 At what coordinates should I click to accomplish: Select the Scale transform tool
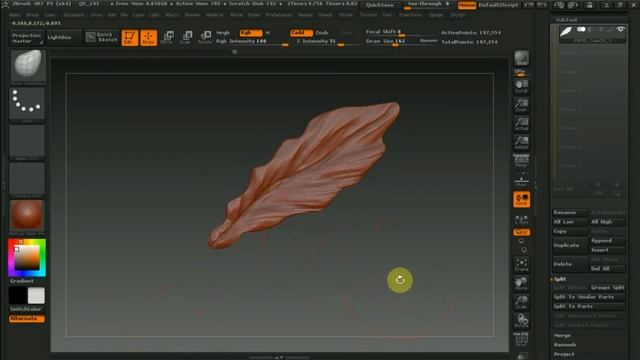[x=186, y=38]
